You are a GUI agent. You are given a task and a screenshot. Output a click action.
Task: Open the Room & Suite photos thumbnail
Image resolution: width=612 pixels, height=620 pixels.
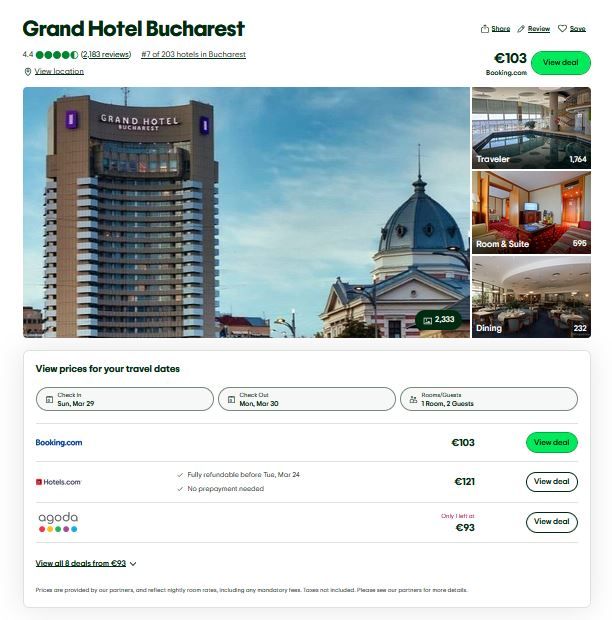[531, 212]
